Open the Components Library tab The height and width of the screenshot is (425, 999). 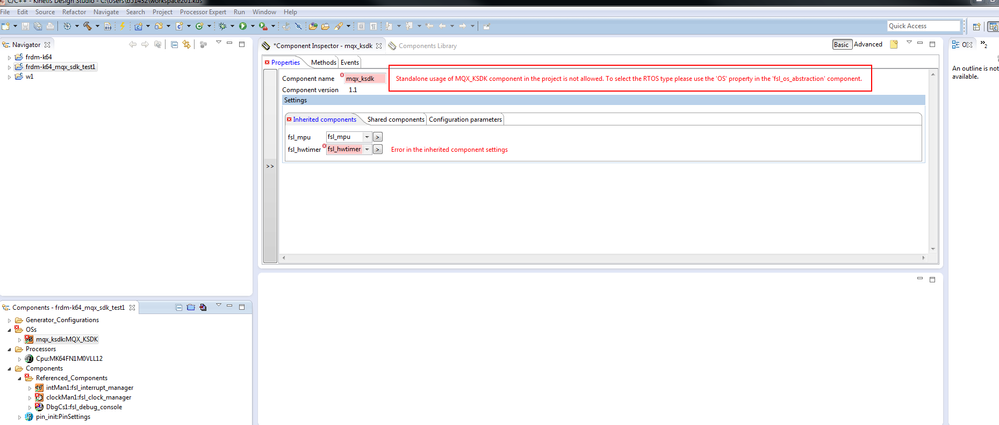423,45
